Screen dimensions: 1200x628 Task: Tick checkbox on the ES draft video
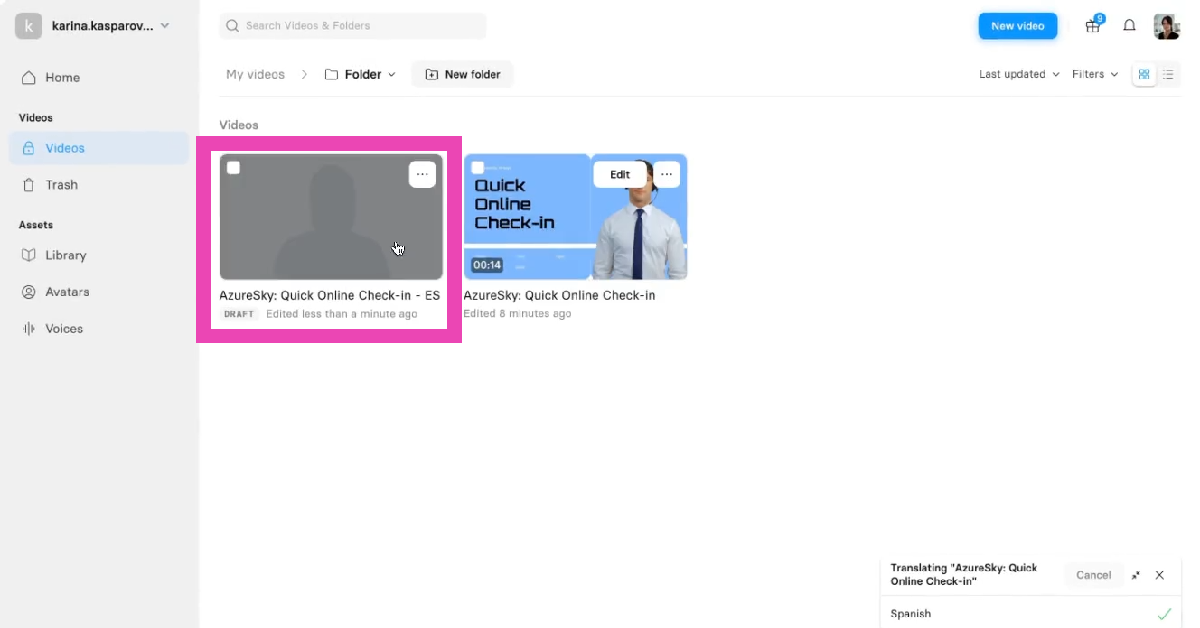233,168
